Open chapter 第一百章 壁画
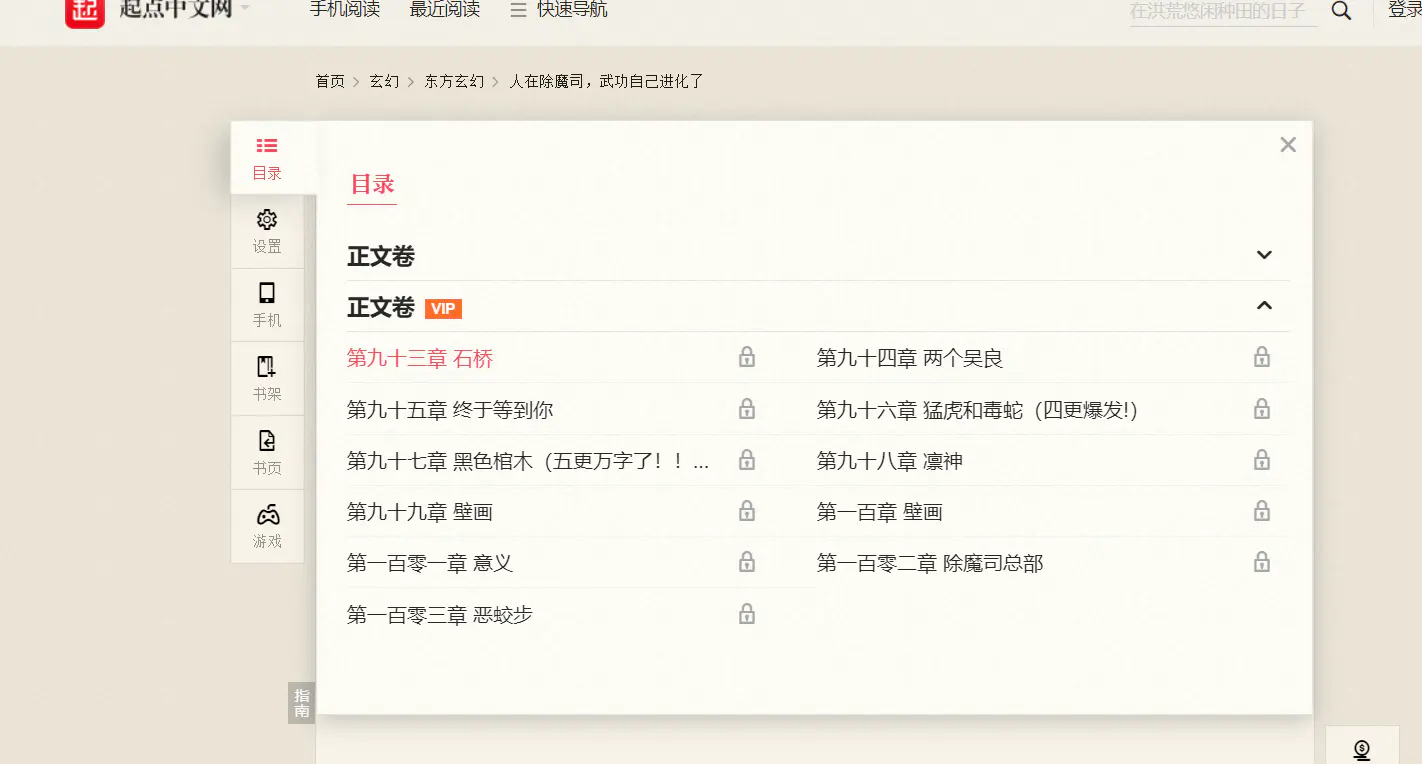The height and width of the screenshot is (764, 1422). 880,512
